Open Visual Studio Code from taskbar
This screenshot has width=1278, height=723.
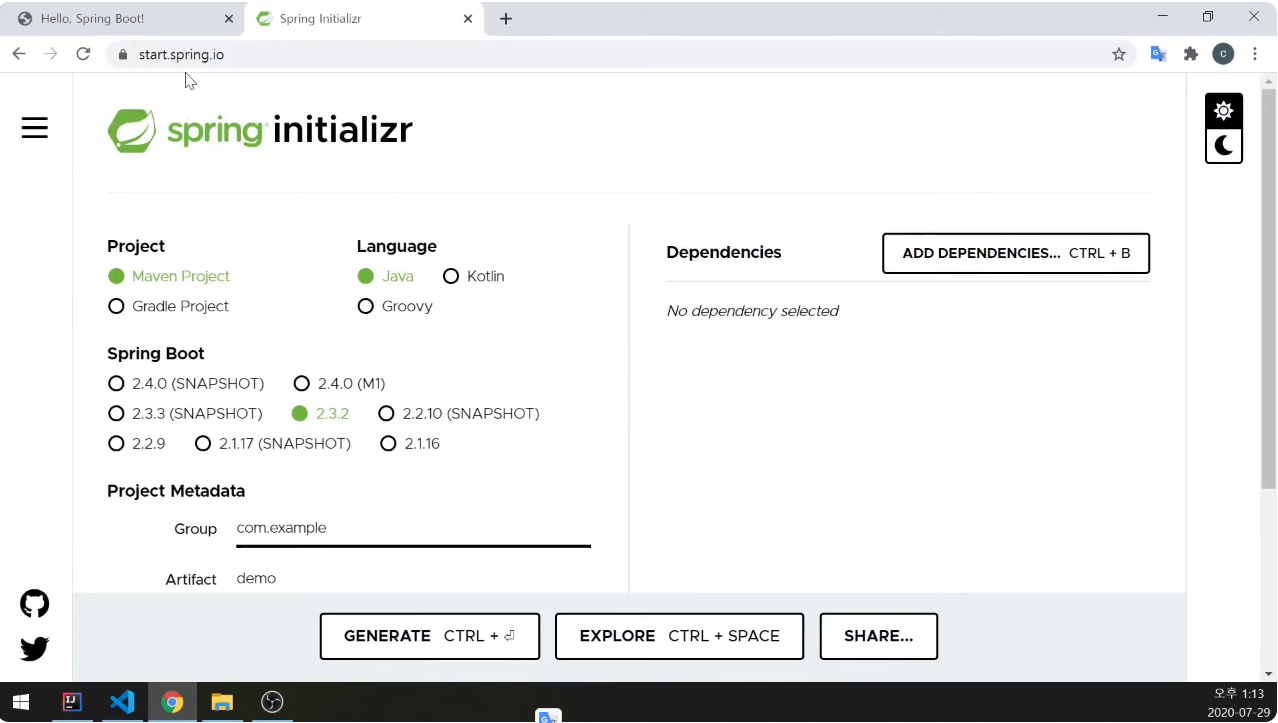(x=122, y=702)
